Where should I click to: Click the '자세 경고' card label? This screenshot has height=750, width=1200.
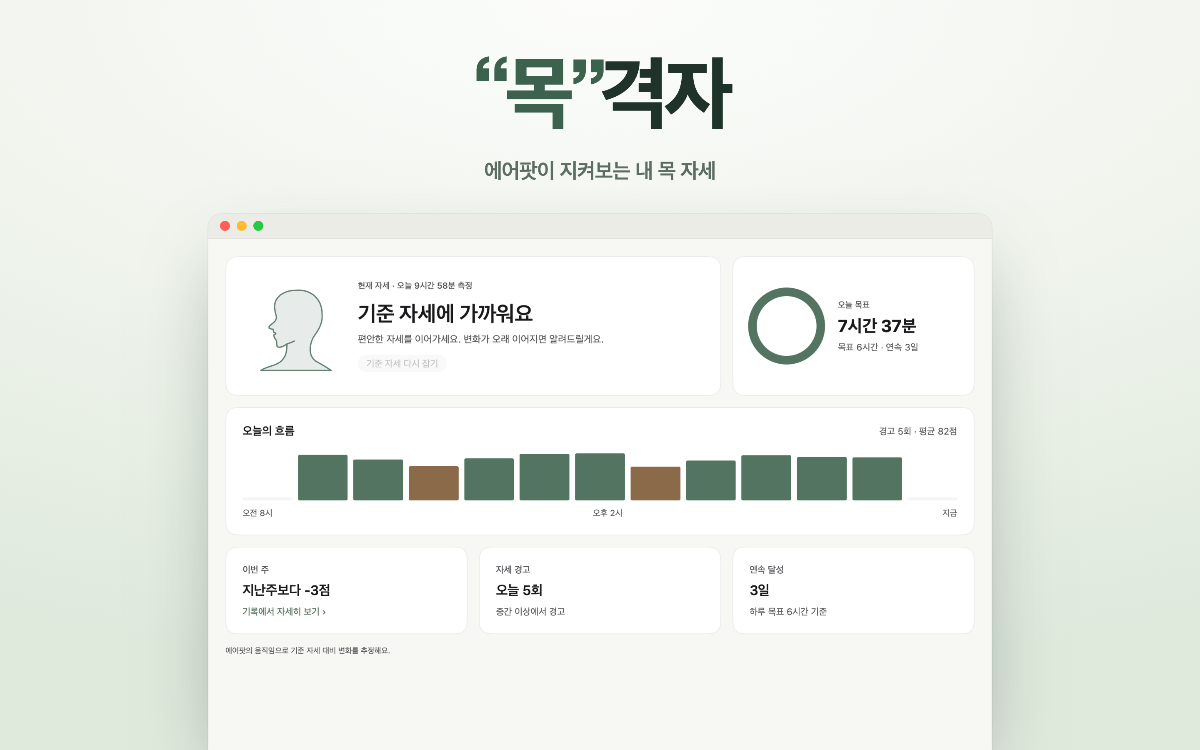coord(513,569)
